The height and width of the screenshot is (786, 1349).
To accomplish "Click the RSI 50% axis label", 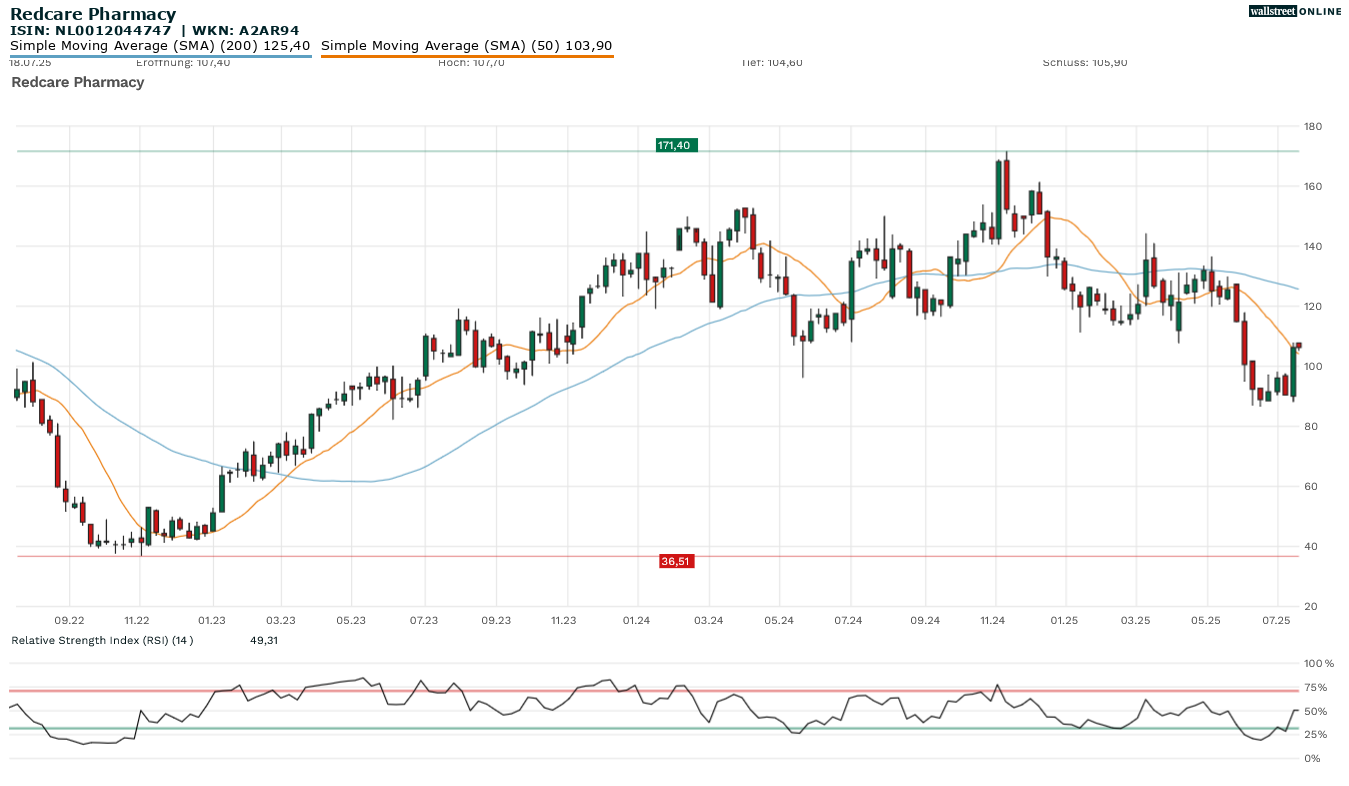I will coord(1315,712).
